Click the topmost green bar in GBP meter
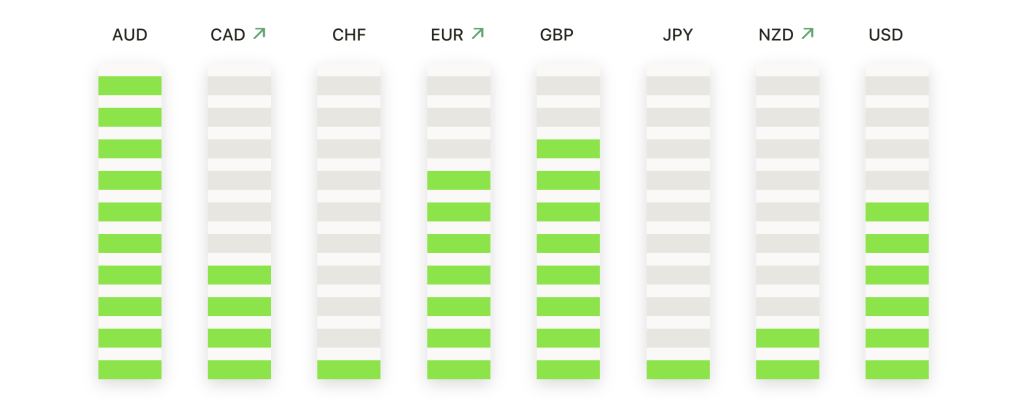This screenshot has width=1024, height=406. 568,149
